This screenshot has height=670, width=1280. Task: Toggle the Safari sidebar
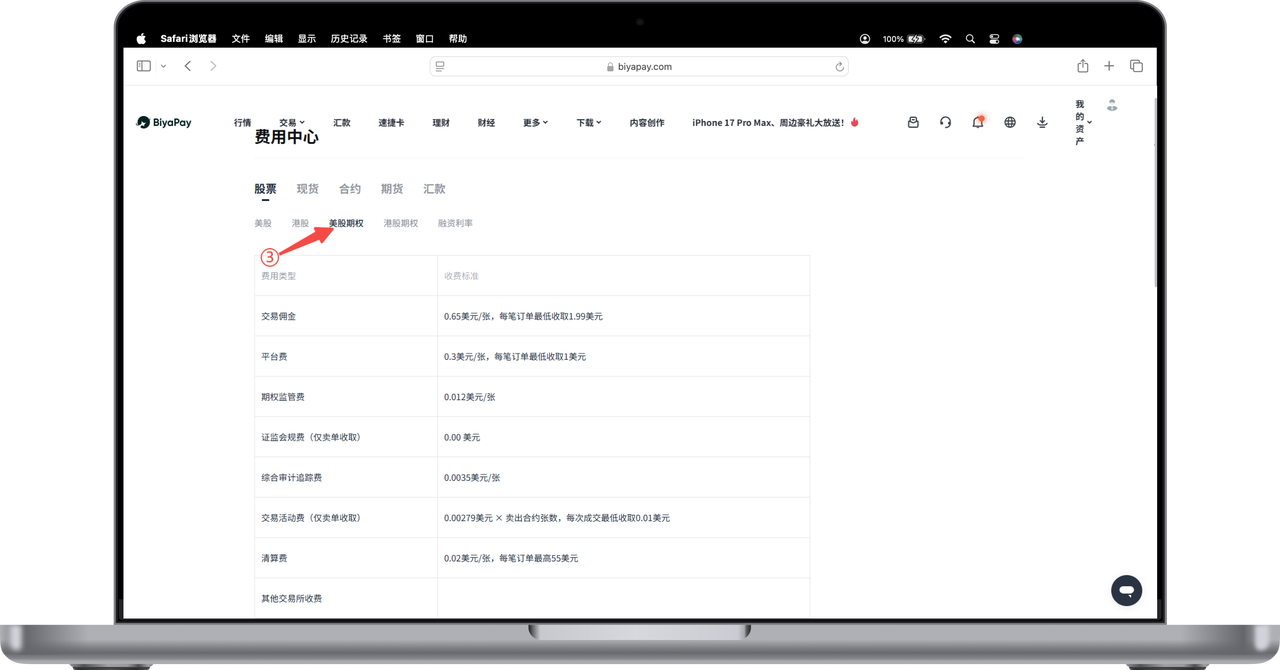(x=144, y=66)
